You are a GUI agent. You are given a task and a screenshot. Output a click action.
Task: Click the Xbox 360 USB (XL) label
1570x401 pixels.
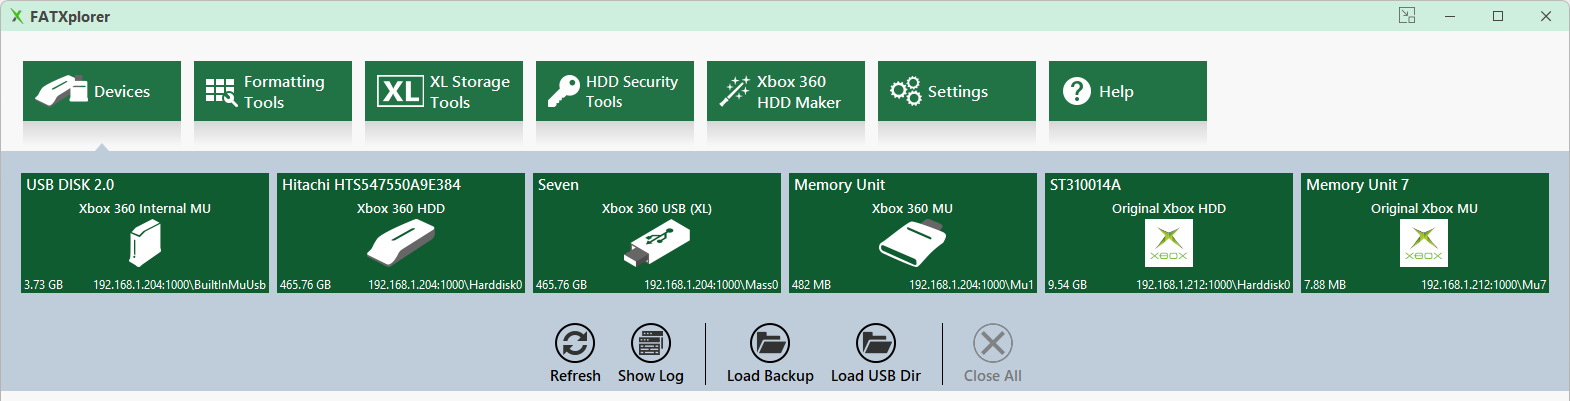657,209
